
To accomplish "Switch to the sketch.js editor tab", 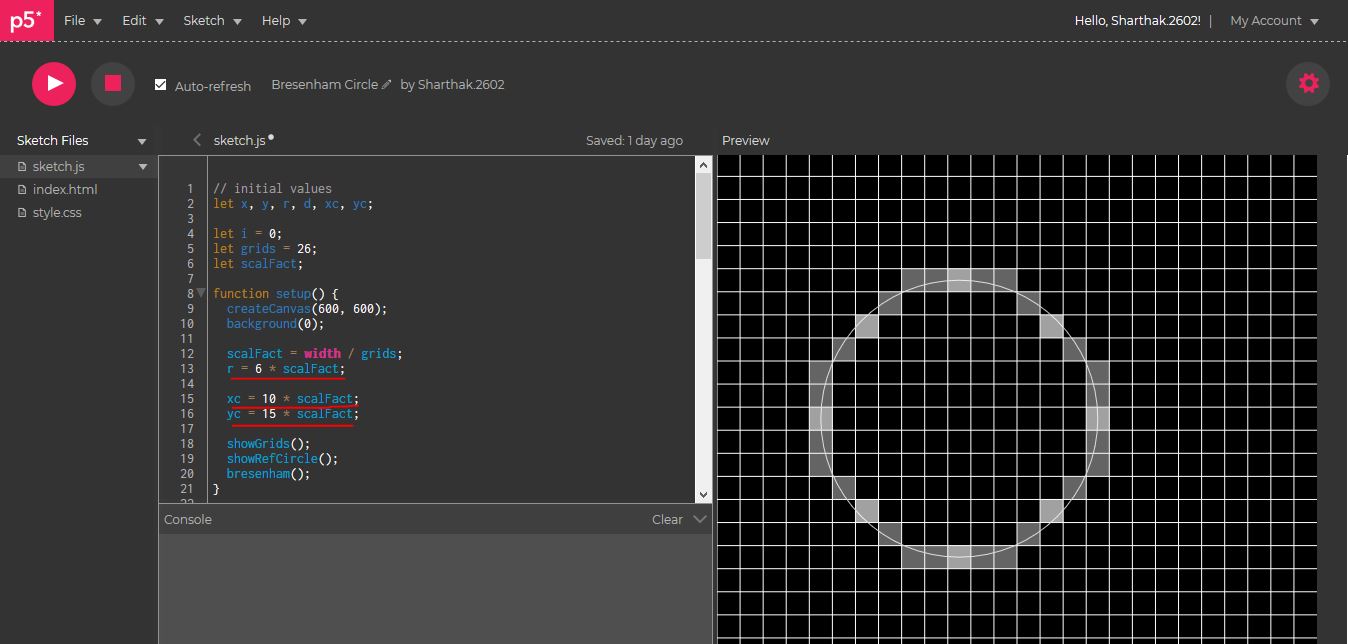I will click(240, 140).
